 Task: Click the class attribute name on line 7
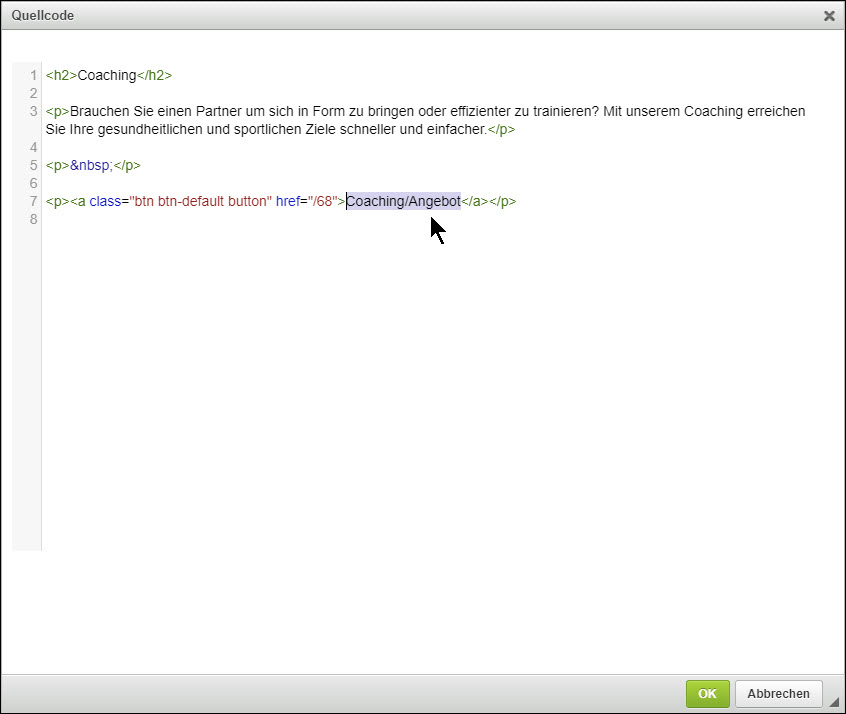[105, 201]
